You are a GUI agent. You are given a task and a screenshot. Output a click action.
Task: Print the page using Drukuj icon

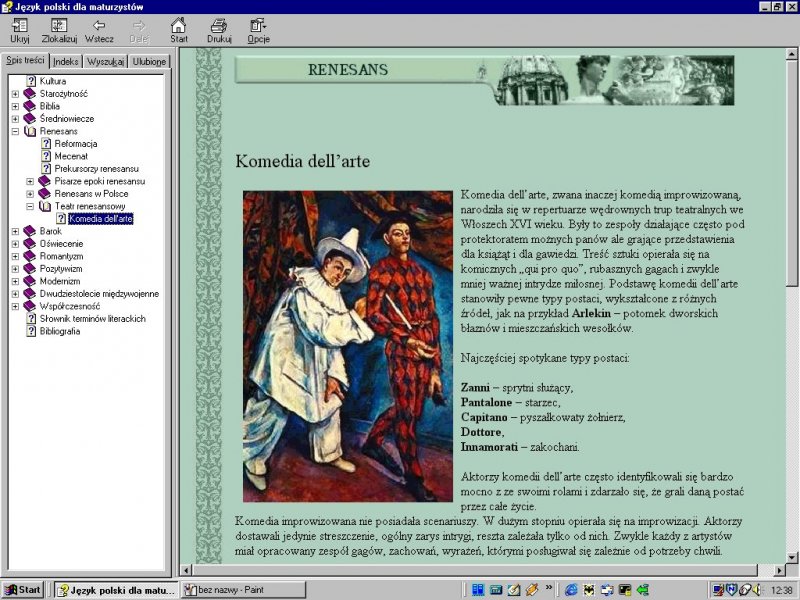(219, 26)
